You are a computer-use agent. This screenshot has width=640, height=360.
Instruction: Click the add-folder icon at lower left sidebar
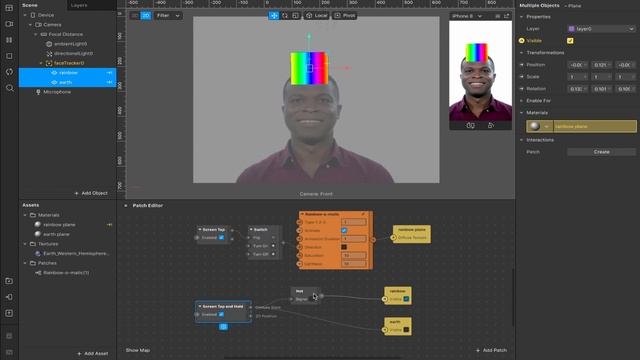click(x=9, y=281)
